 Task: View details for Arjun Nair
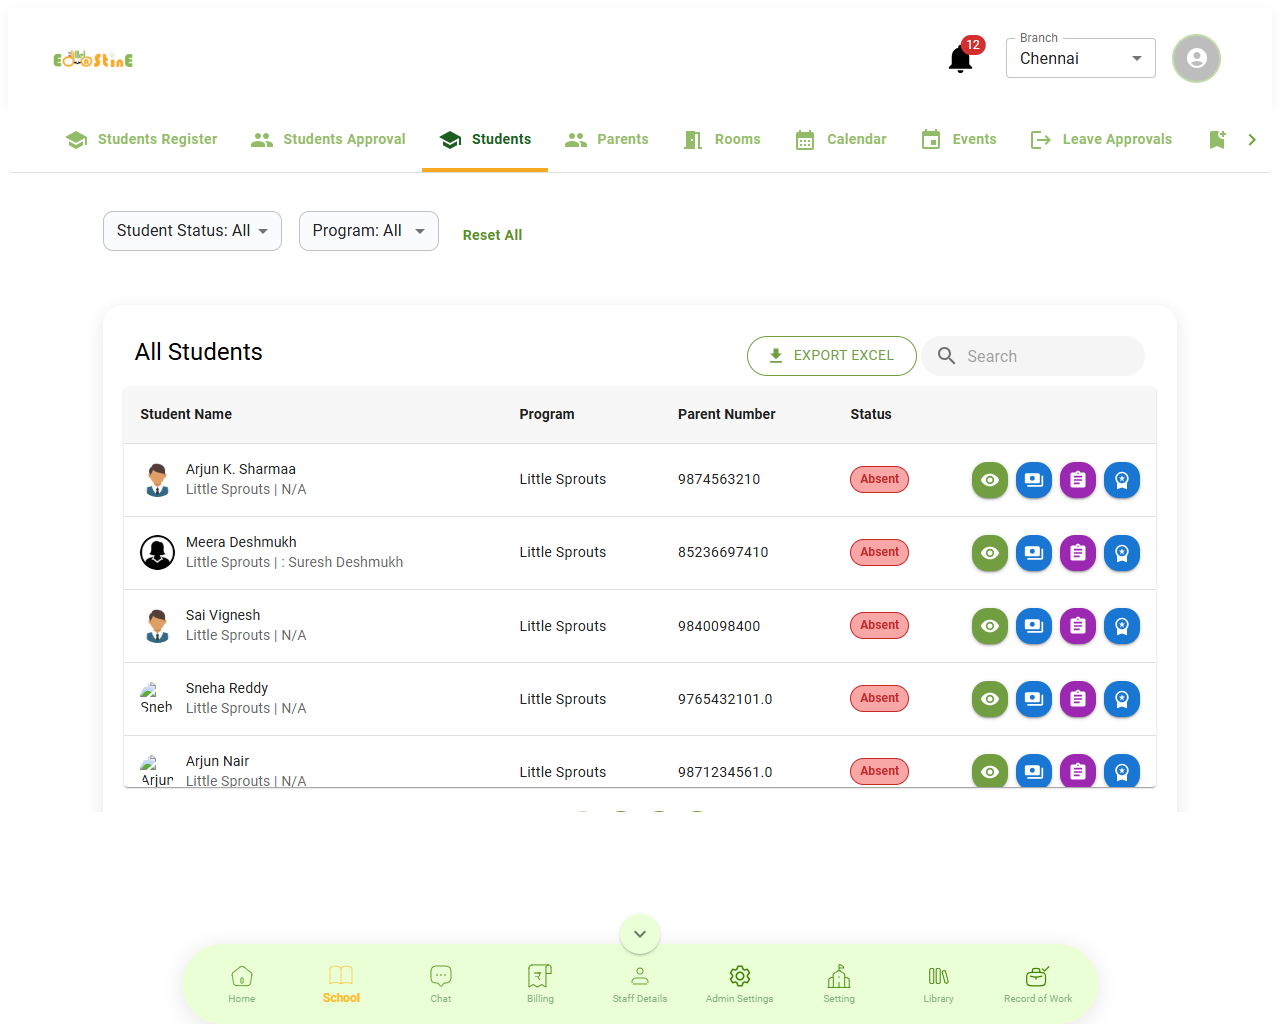point(990,771)
